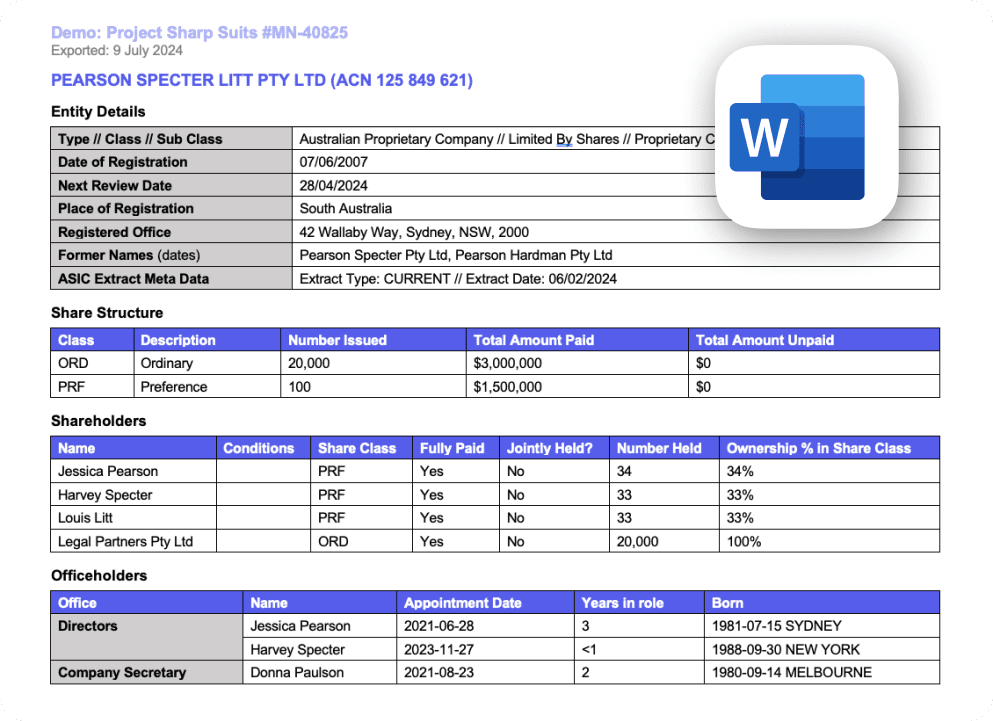Viewport: 993px width, 721px height.
Task: Click the Demo: Project Sharp Suits #MN-40825 heading
Action: pos(198,33)
